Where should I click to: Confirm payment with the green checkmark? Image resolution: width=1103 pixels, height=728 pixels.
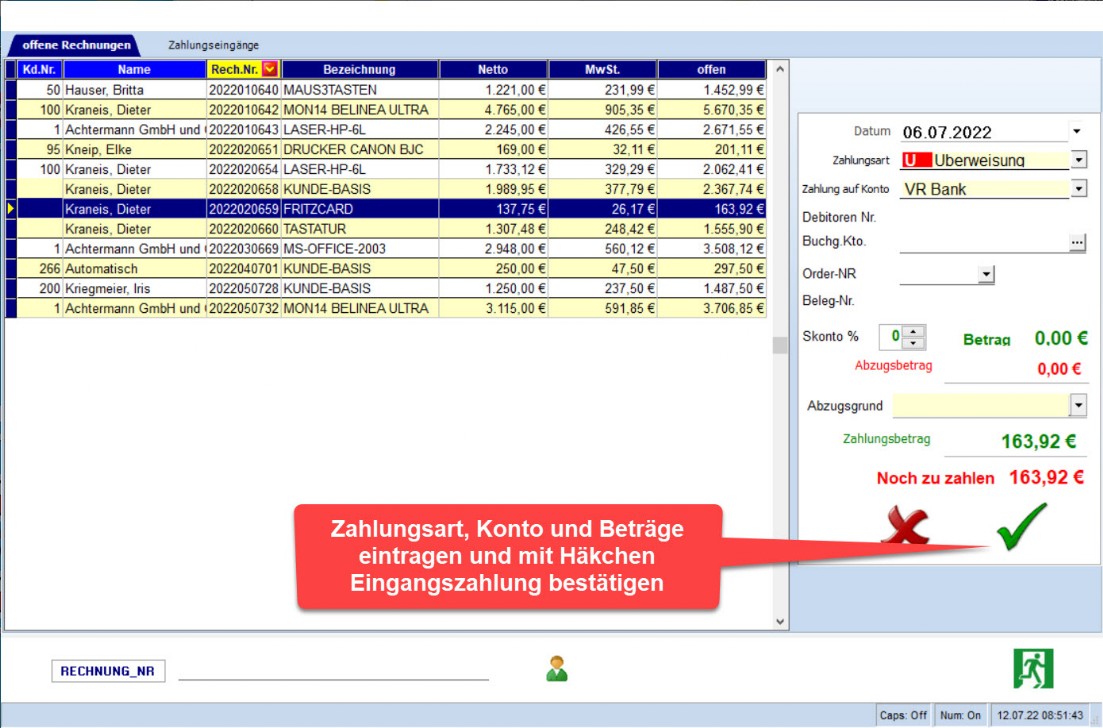tap(1021, 525)
